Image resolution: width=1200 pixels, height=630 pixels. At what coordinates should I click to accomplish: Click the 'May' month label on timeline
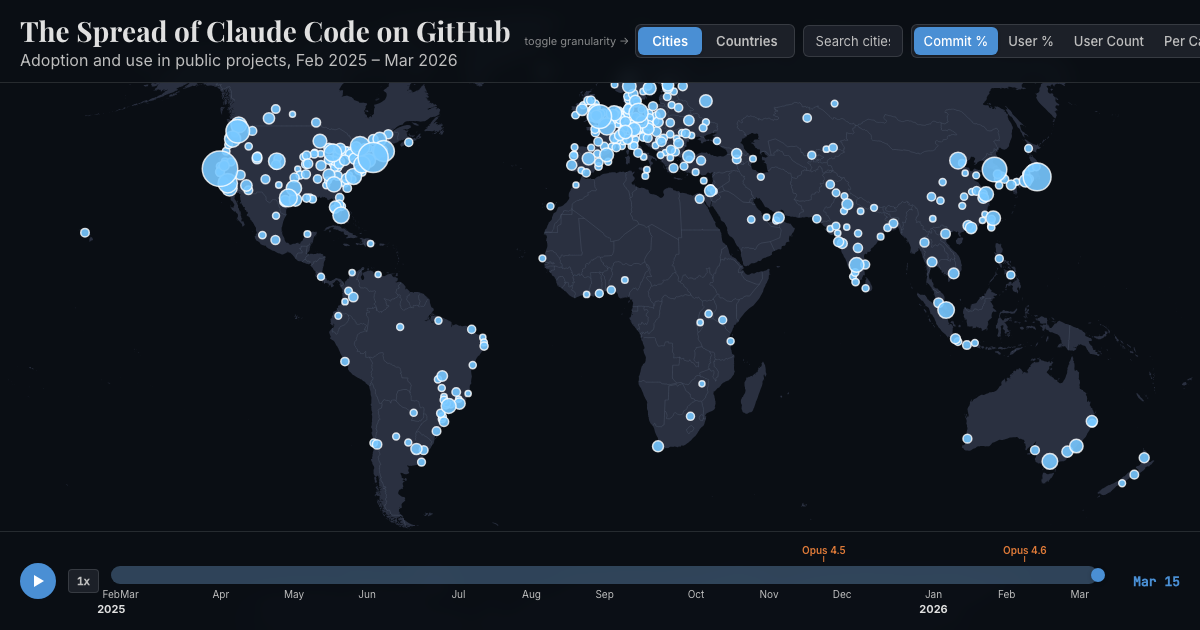[294, 594]
